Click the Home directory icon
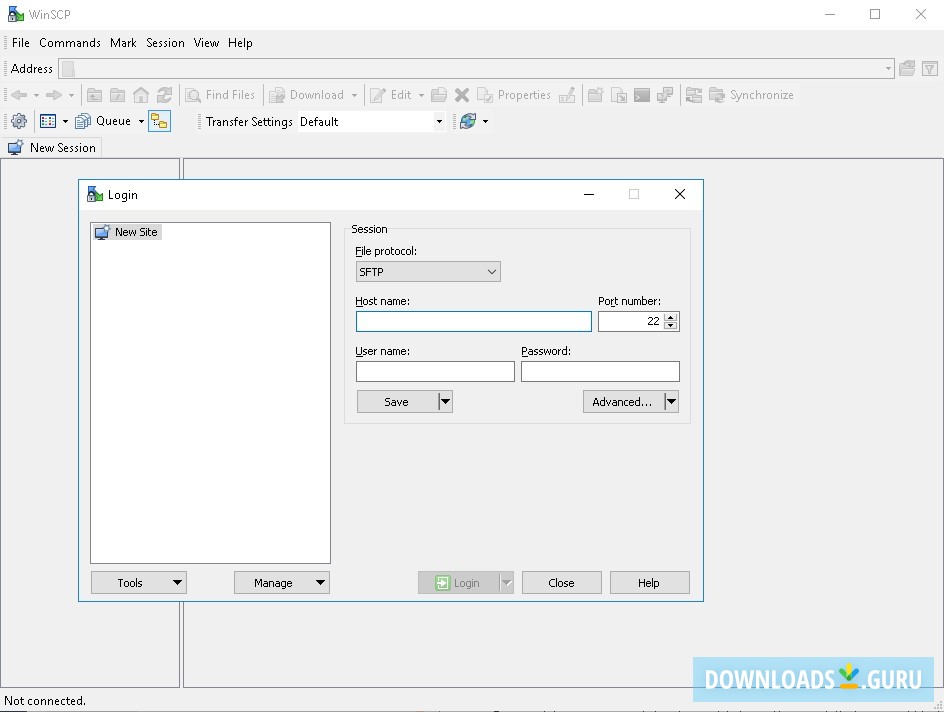 (x=141, y=95)
